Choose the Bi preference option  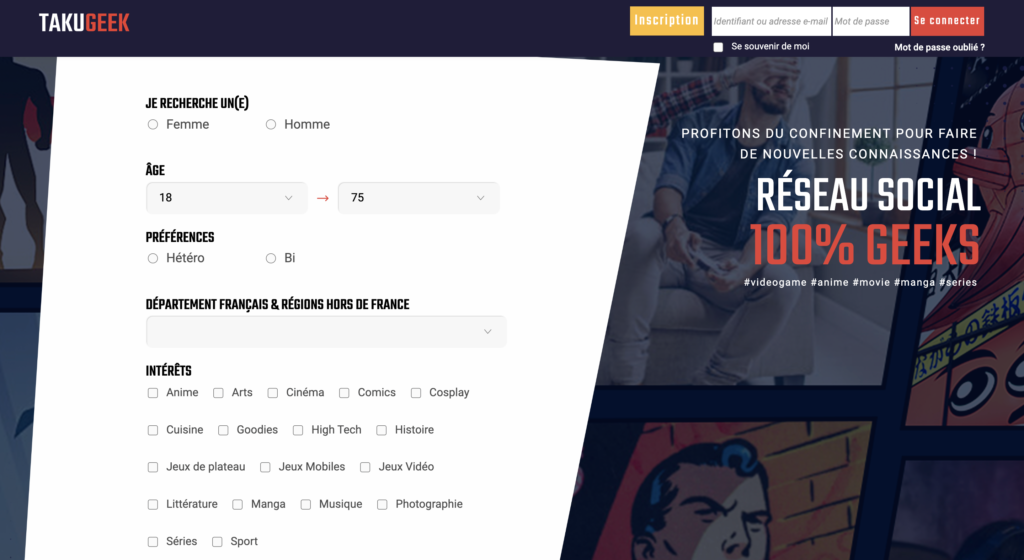click(x=271, y=258)
